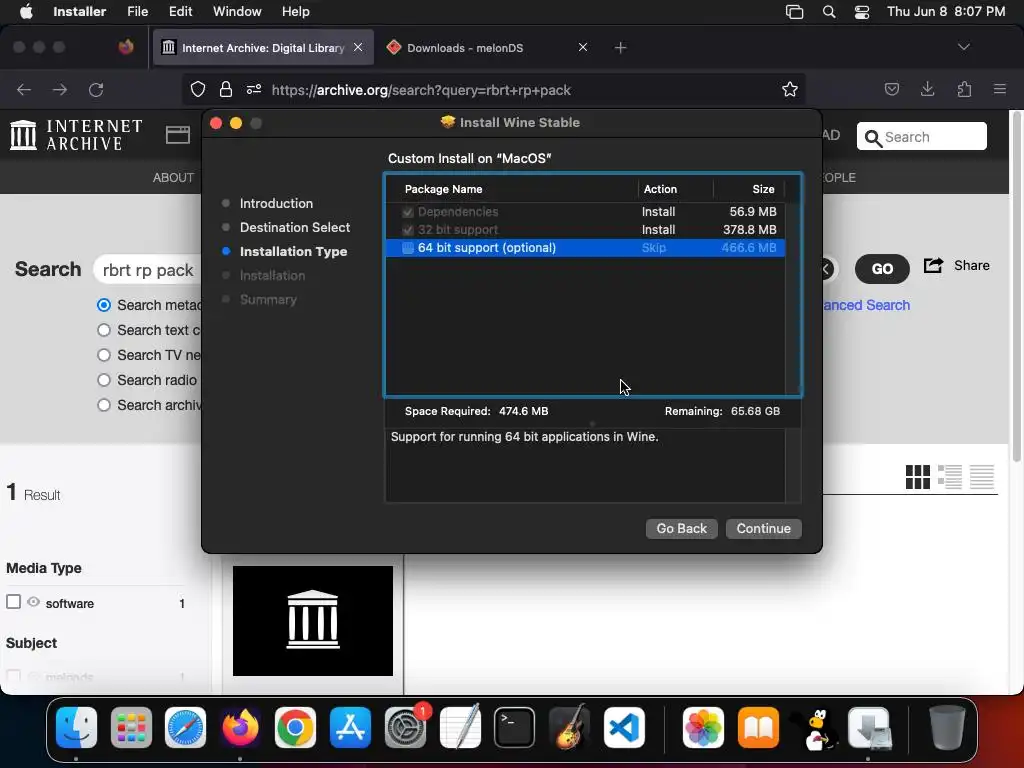Open the Installer app menu
1024x768 pixels.
coord(79,12)
